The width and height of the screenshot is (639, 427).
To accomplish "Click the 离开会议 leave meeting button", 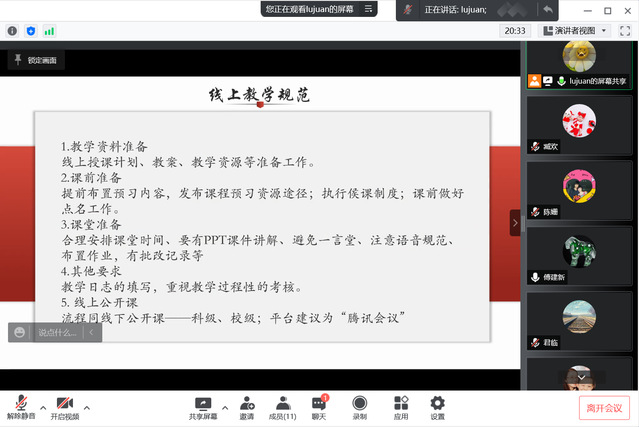I will [x=604, y=407].
